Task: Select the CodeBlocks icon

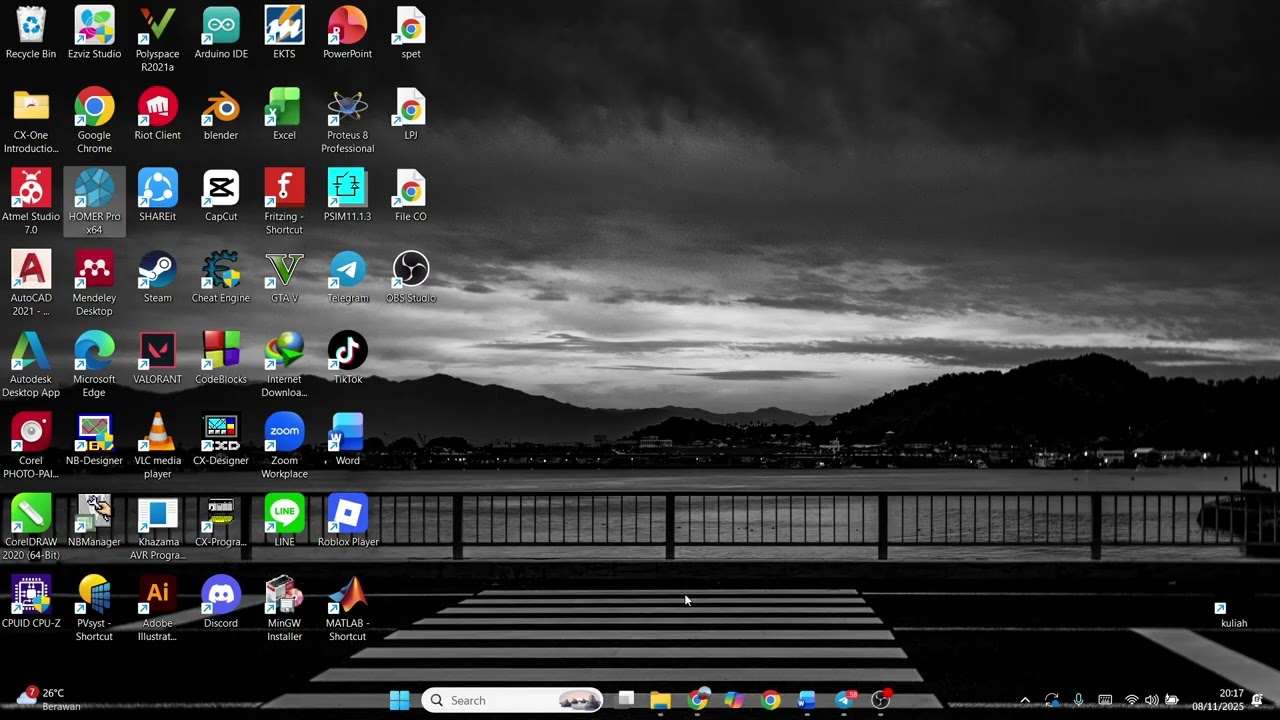Action: [x=221, y=358]
